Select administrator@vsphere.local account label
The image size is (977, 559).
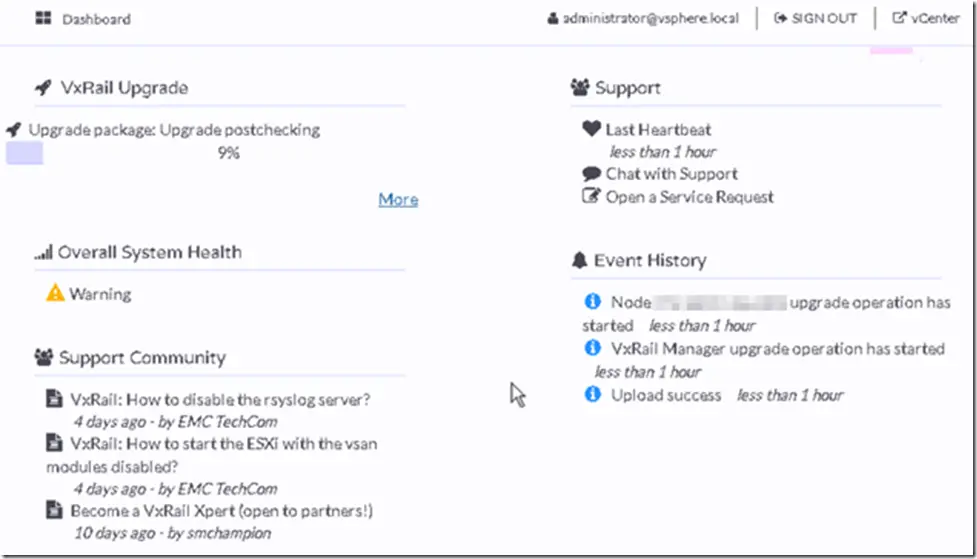(x=651, y=18)
